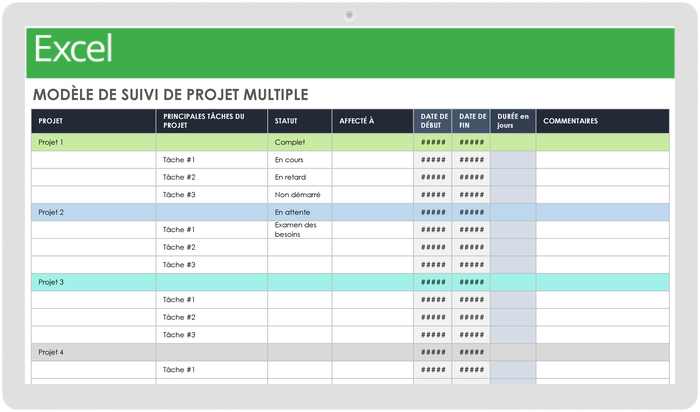The width and height of the screenshot is (700, 412).
Task: Click the Excel logo in green banner
Action: [x=73, y=49]
